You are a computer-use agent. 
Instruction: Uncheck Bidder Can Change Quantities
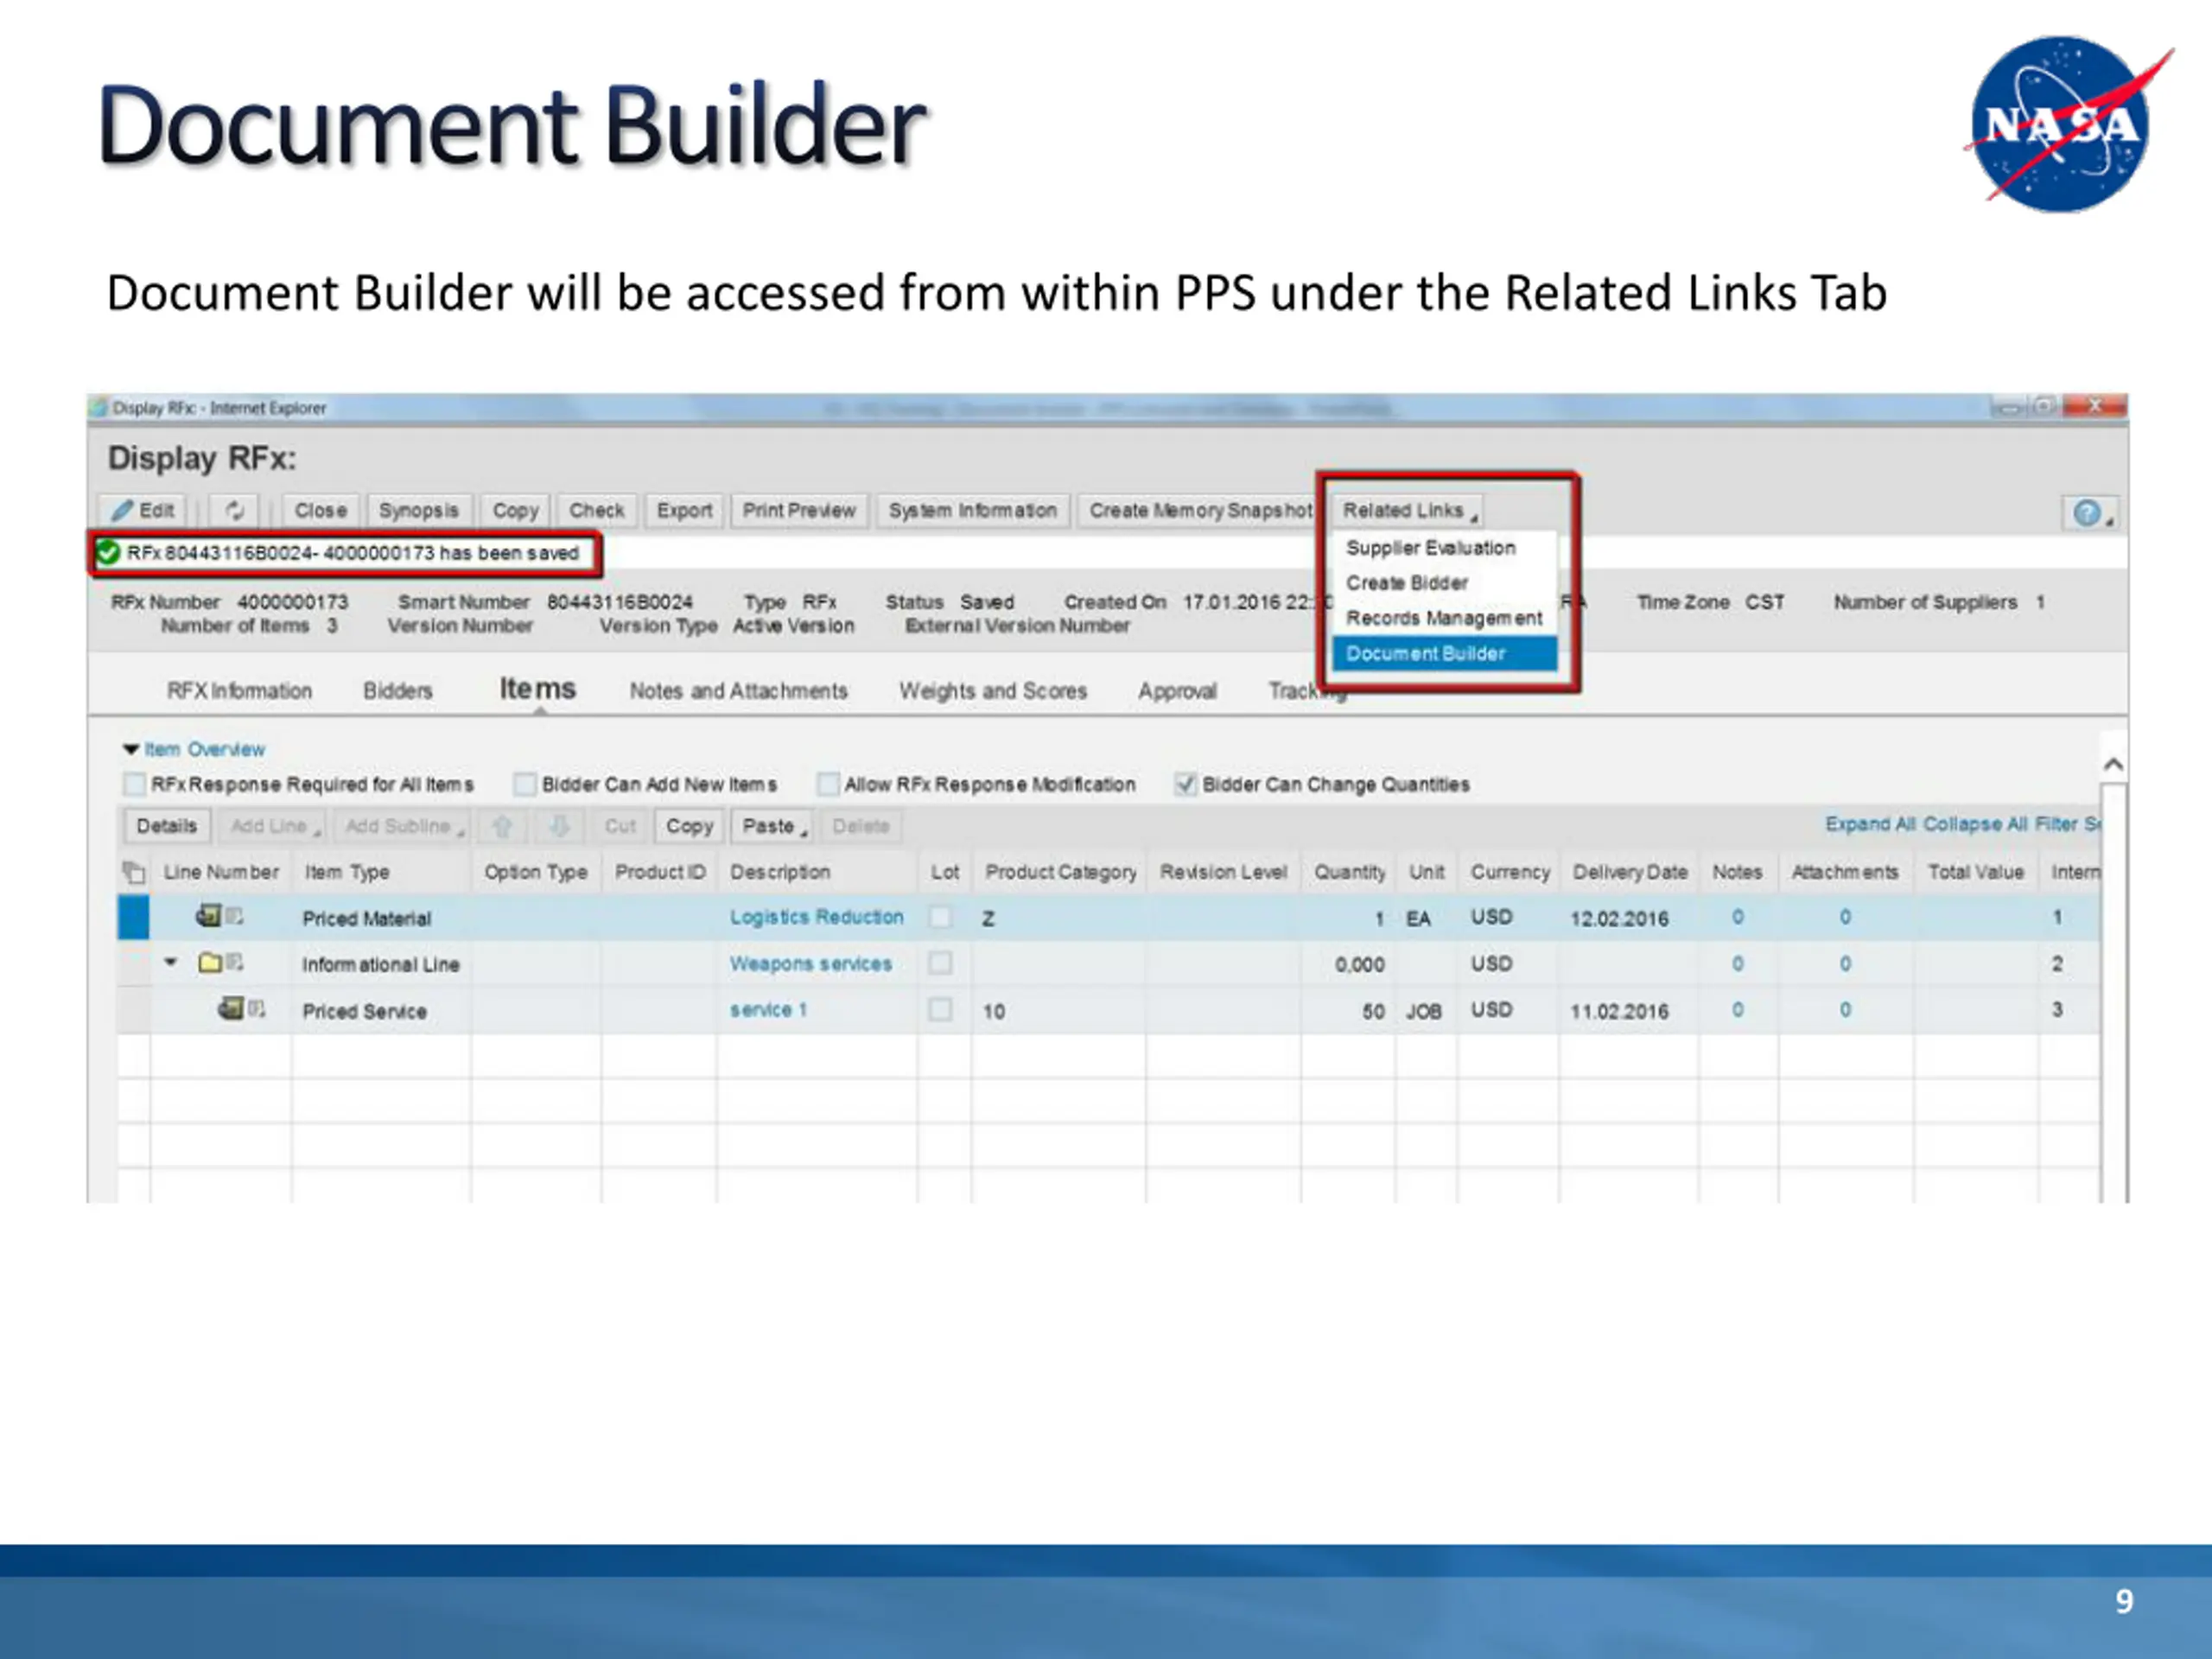point(1185,784)
